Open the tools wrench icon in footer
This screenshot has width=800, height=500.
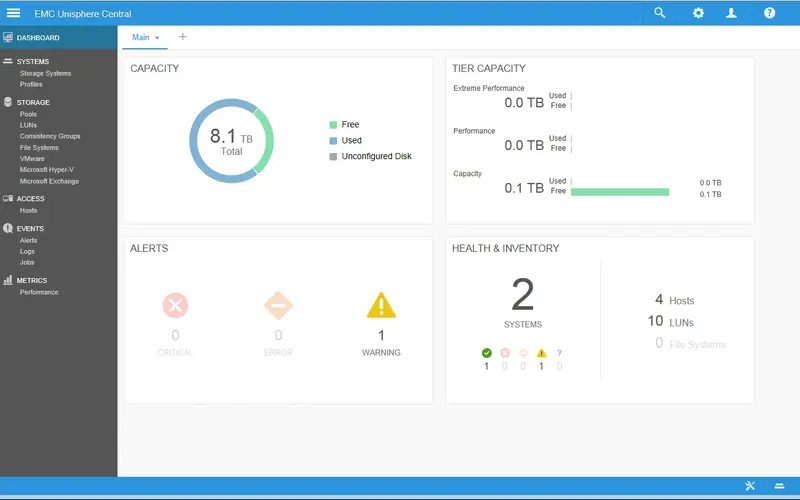point(750,486)
